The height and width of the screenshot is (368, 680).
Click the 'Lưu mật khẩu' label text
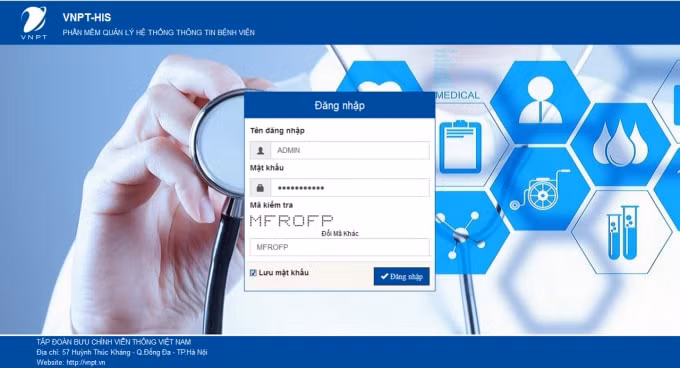point(284,273)
